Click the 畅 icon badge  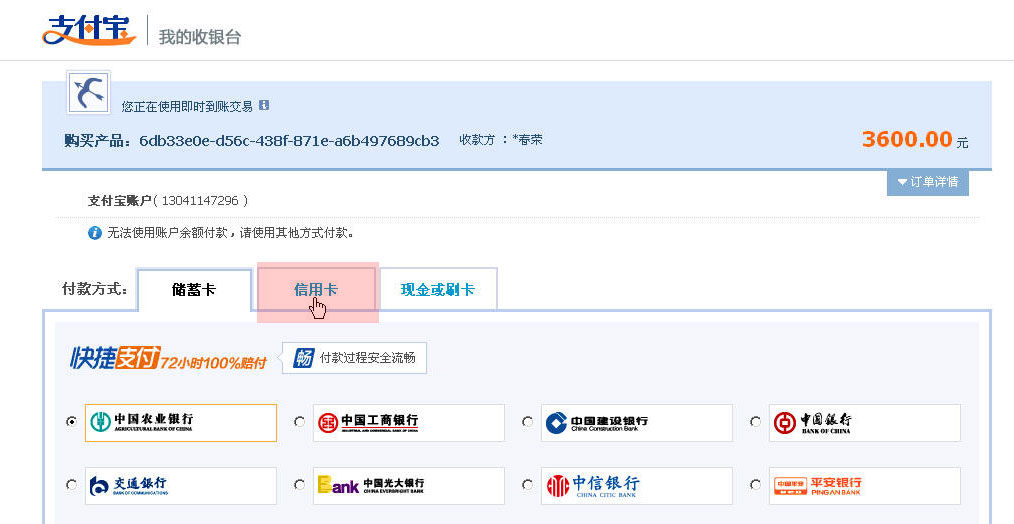(x=303, y=358)
